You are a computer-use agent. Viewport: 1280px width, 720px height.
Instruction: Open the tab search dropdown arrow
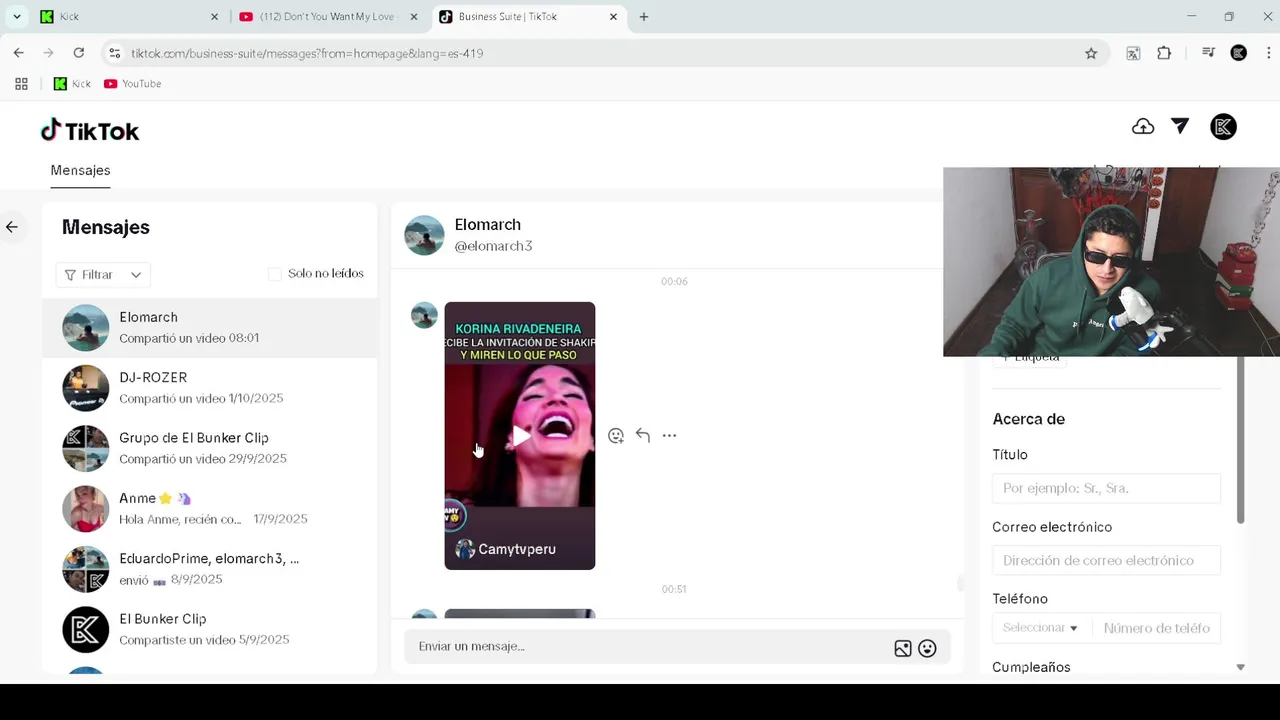[x=17, y=17]
